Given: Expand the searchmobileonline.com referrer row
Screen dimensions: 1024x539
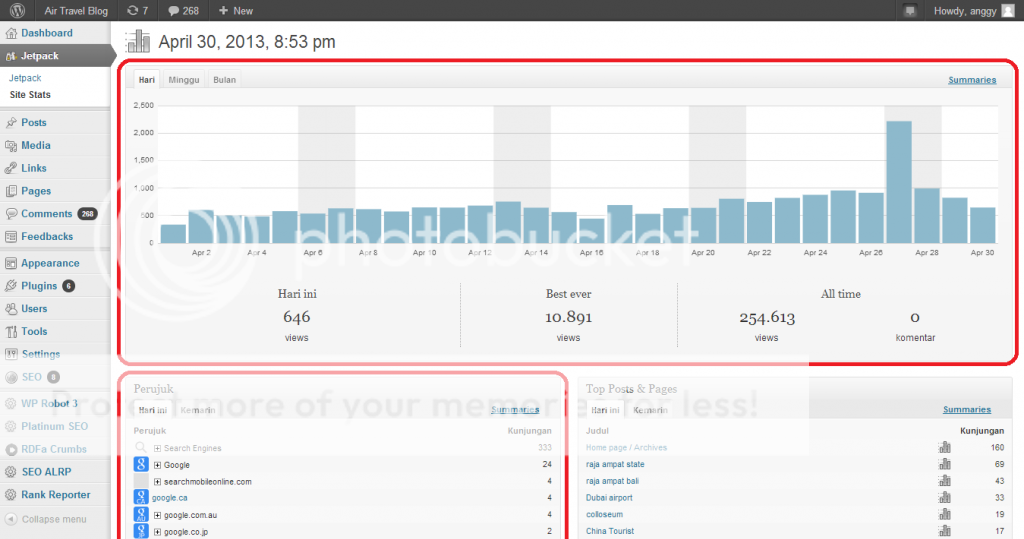Looking at the screenshot, I should (157, 482).
